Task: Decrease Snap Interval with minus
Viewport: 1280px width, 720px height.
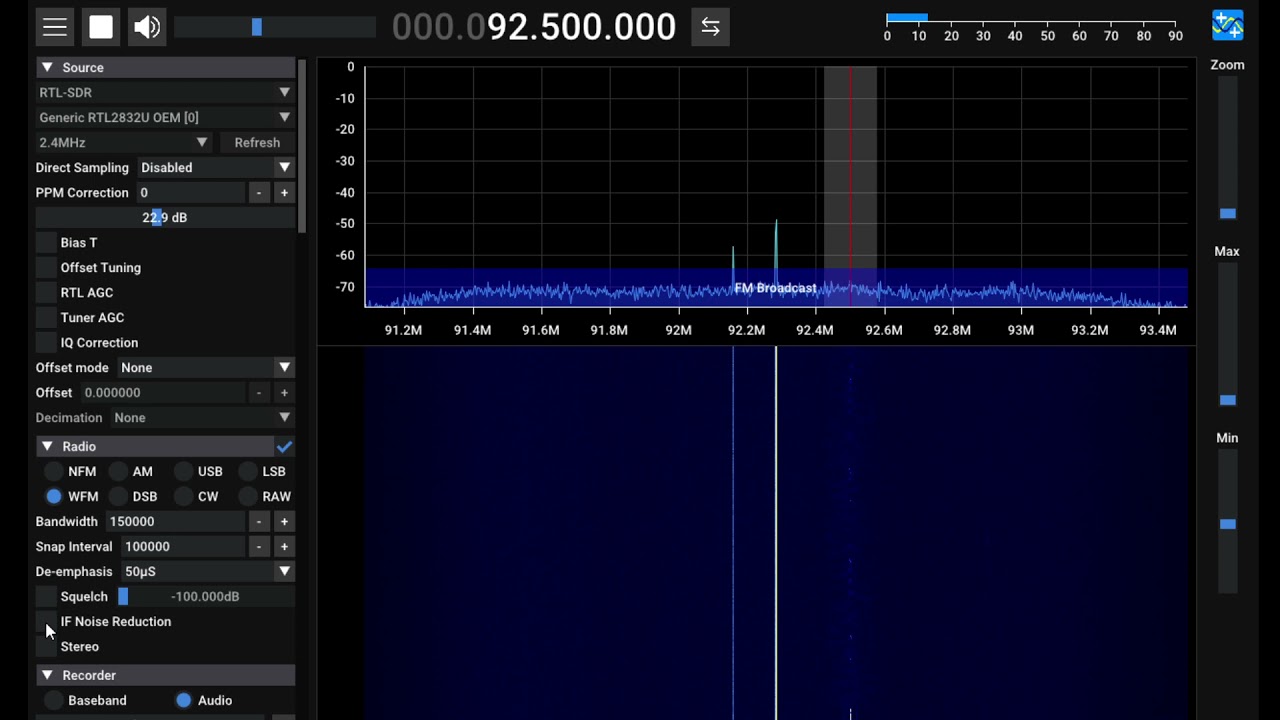Action: pyautogui.click(x=259, y=546)
